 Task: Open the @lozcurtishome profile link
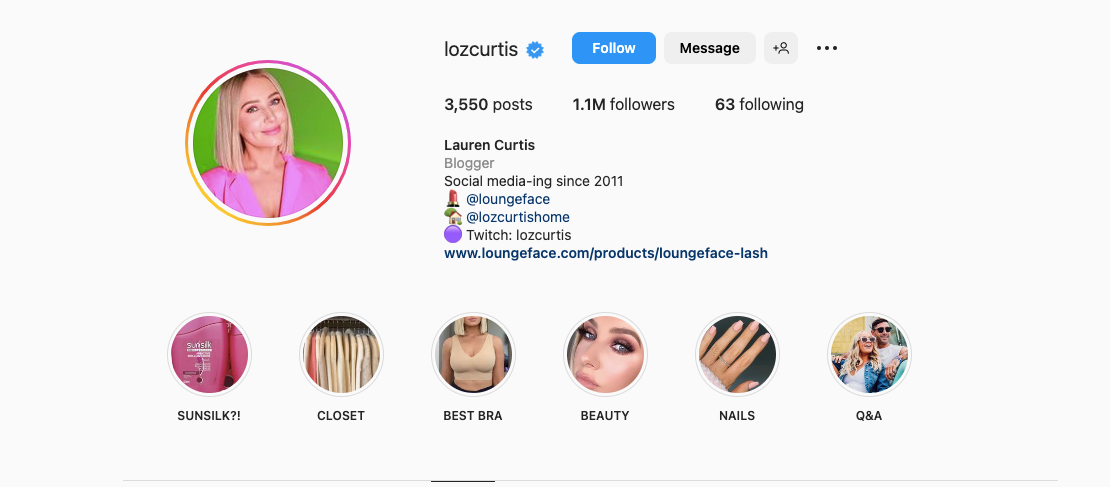pyautogui.click(x=517, y=217)
